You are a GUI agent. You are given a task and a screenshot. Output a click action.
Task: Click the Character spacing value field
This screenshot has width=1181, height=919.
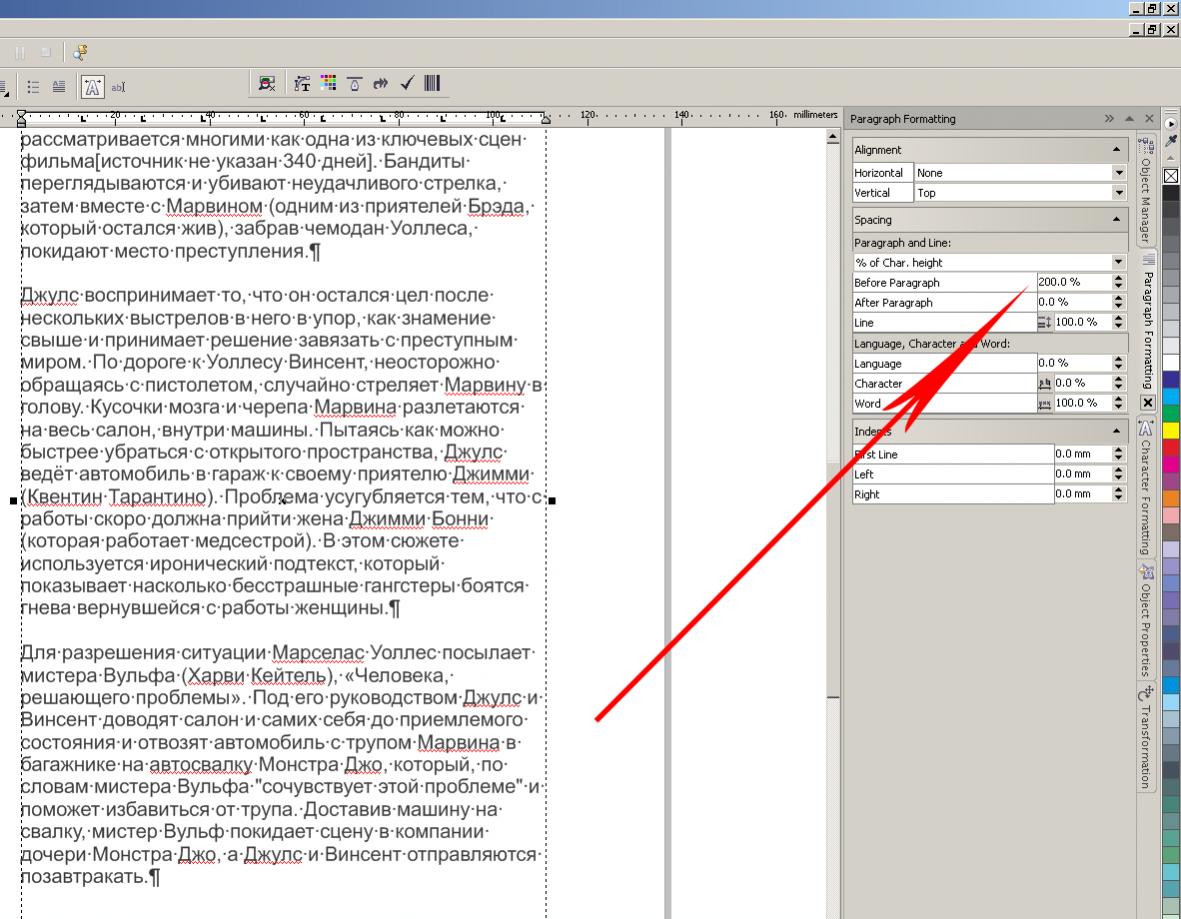pyautogui.click(x=1082, y=383)
